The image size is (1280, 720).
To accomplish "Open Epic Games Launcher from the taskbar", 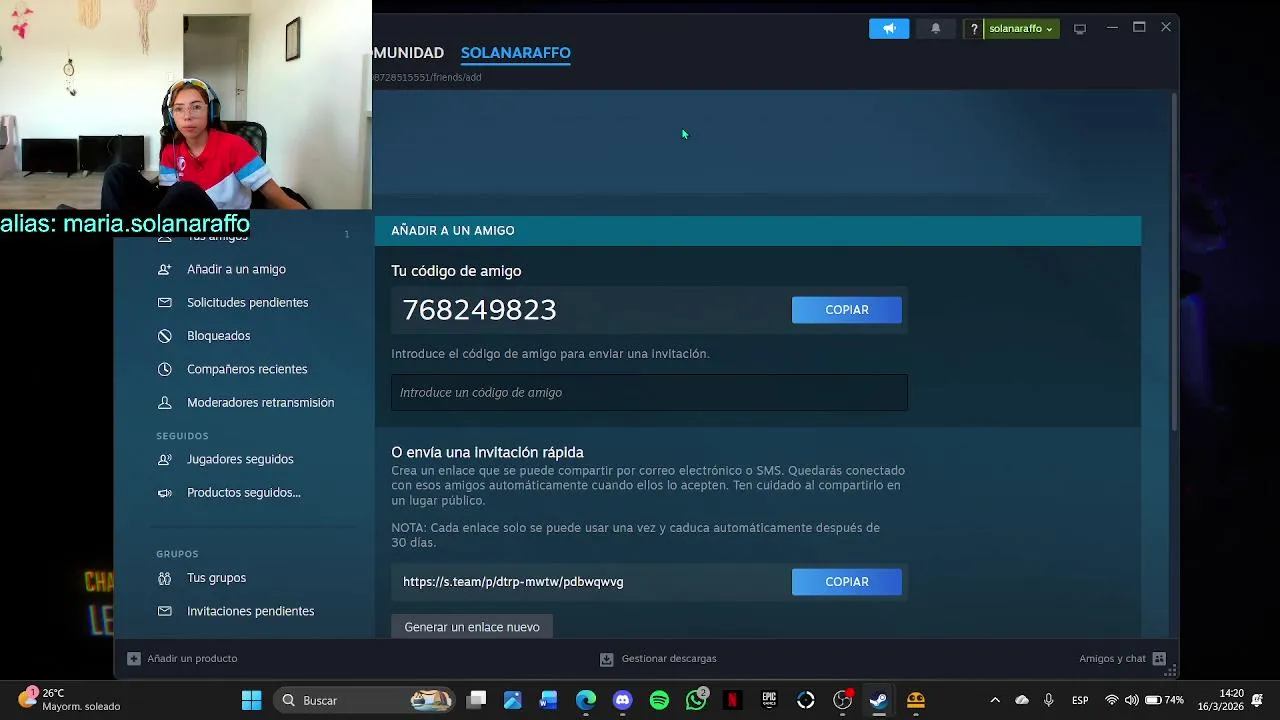I will pos(769,701).
